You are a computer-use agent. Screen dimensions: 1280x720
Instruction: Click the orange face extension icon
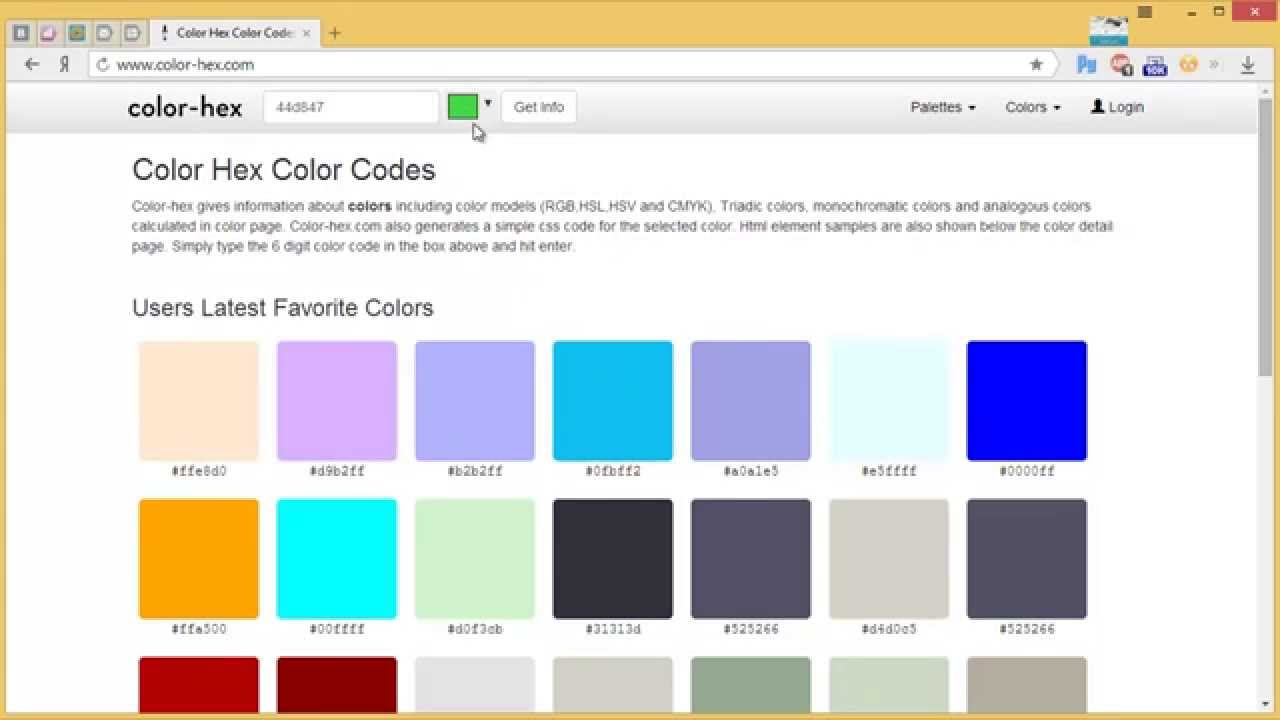tap(1188, 64)
